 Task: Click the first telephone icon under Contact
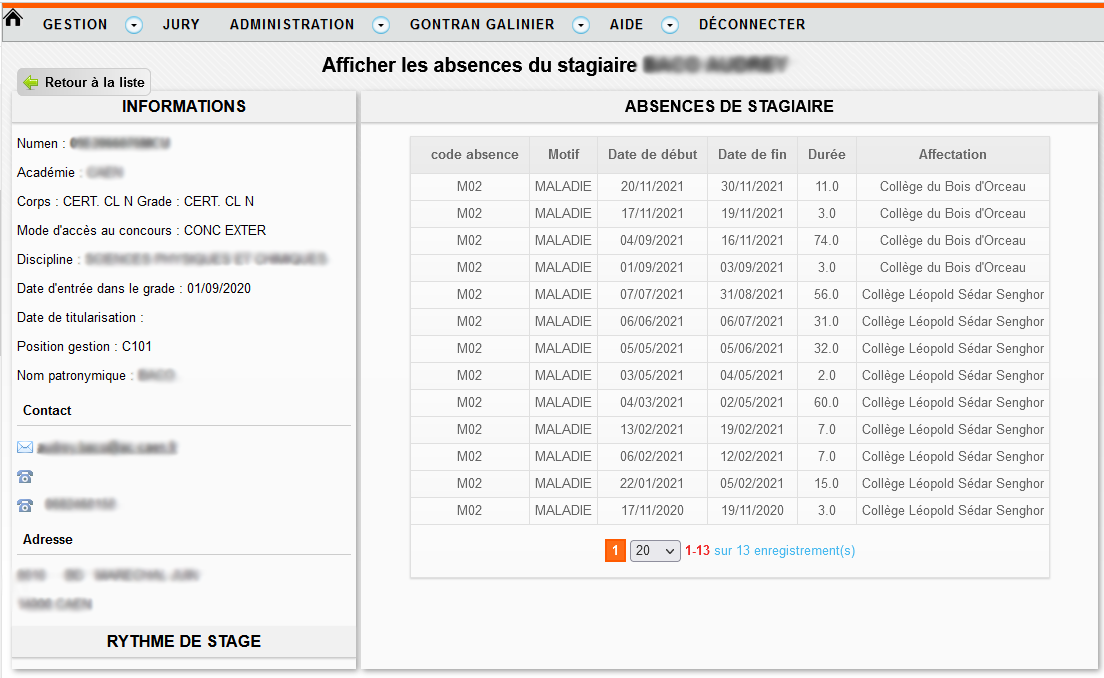[x=25, y=477]
